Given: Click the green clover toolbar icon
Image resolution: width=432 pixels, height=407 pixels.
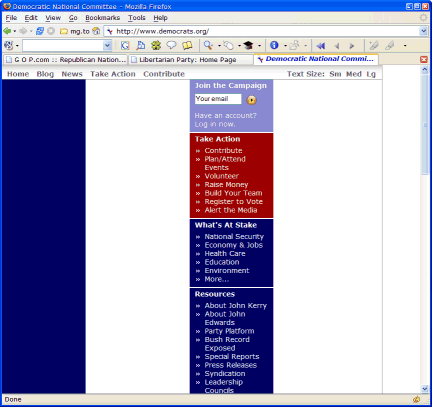Looking at the screenshot, I should point(156,45).
